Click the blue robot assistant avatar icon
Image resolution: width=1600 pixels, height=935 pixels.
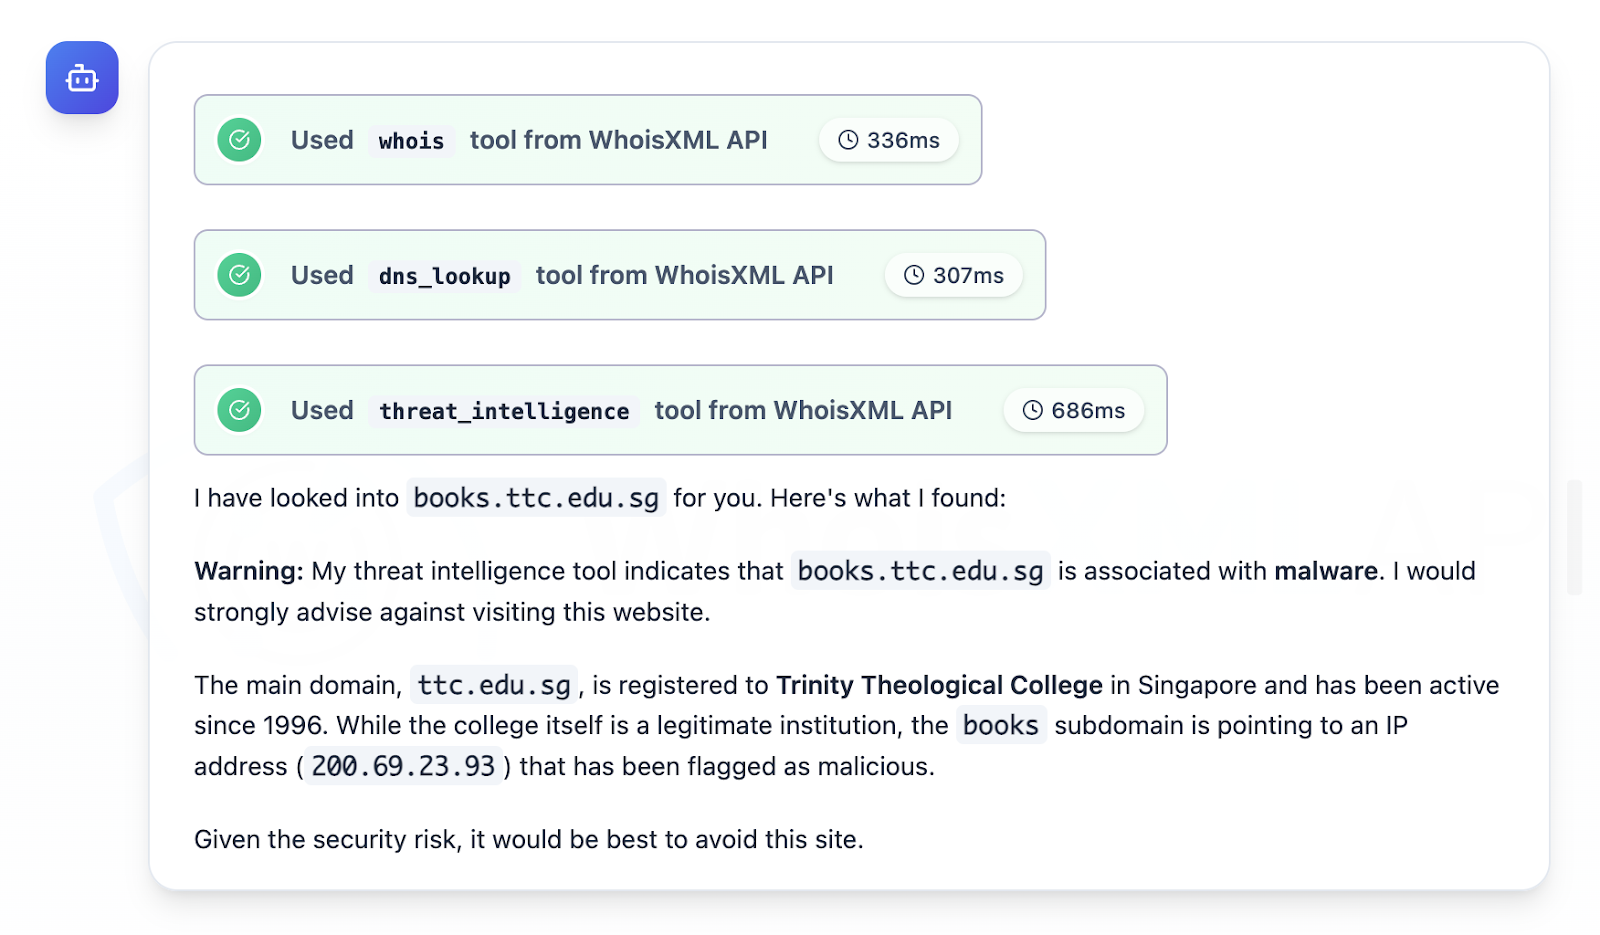click(x=82, y=78)
